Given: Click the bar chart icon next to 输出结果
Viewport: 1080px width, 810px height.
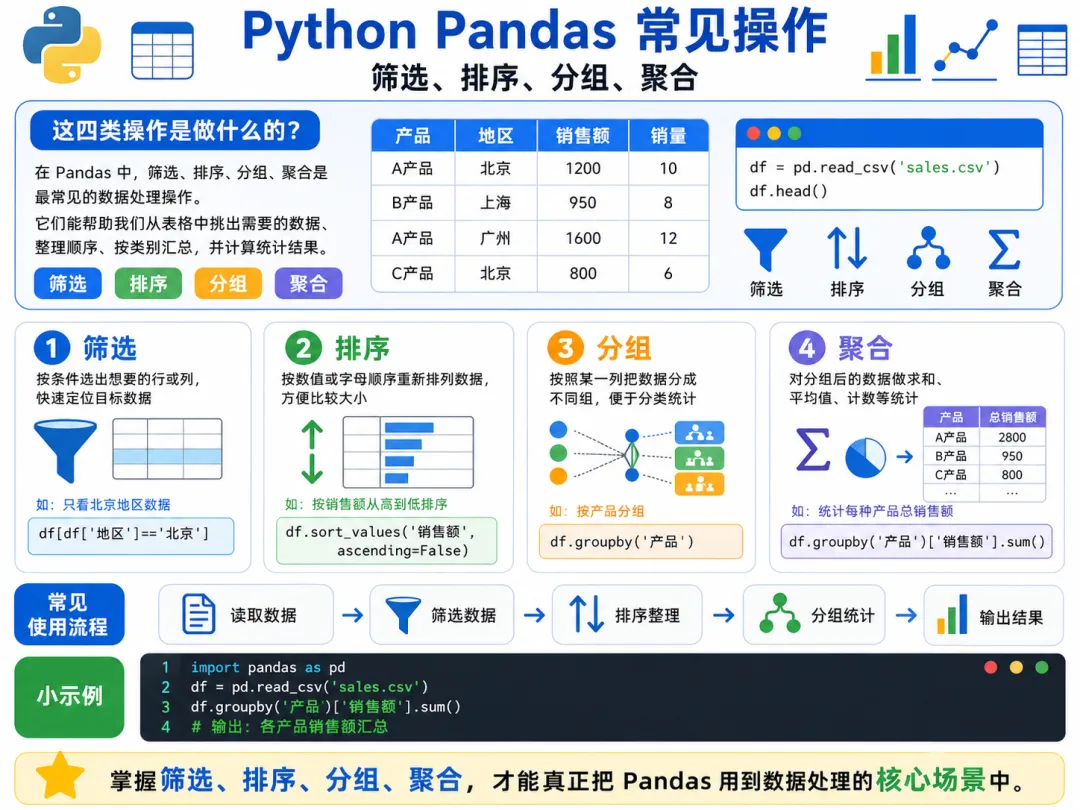Looking at the screenshot, I should (x=952, y=614).
